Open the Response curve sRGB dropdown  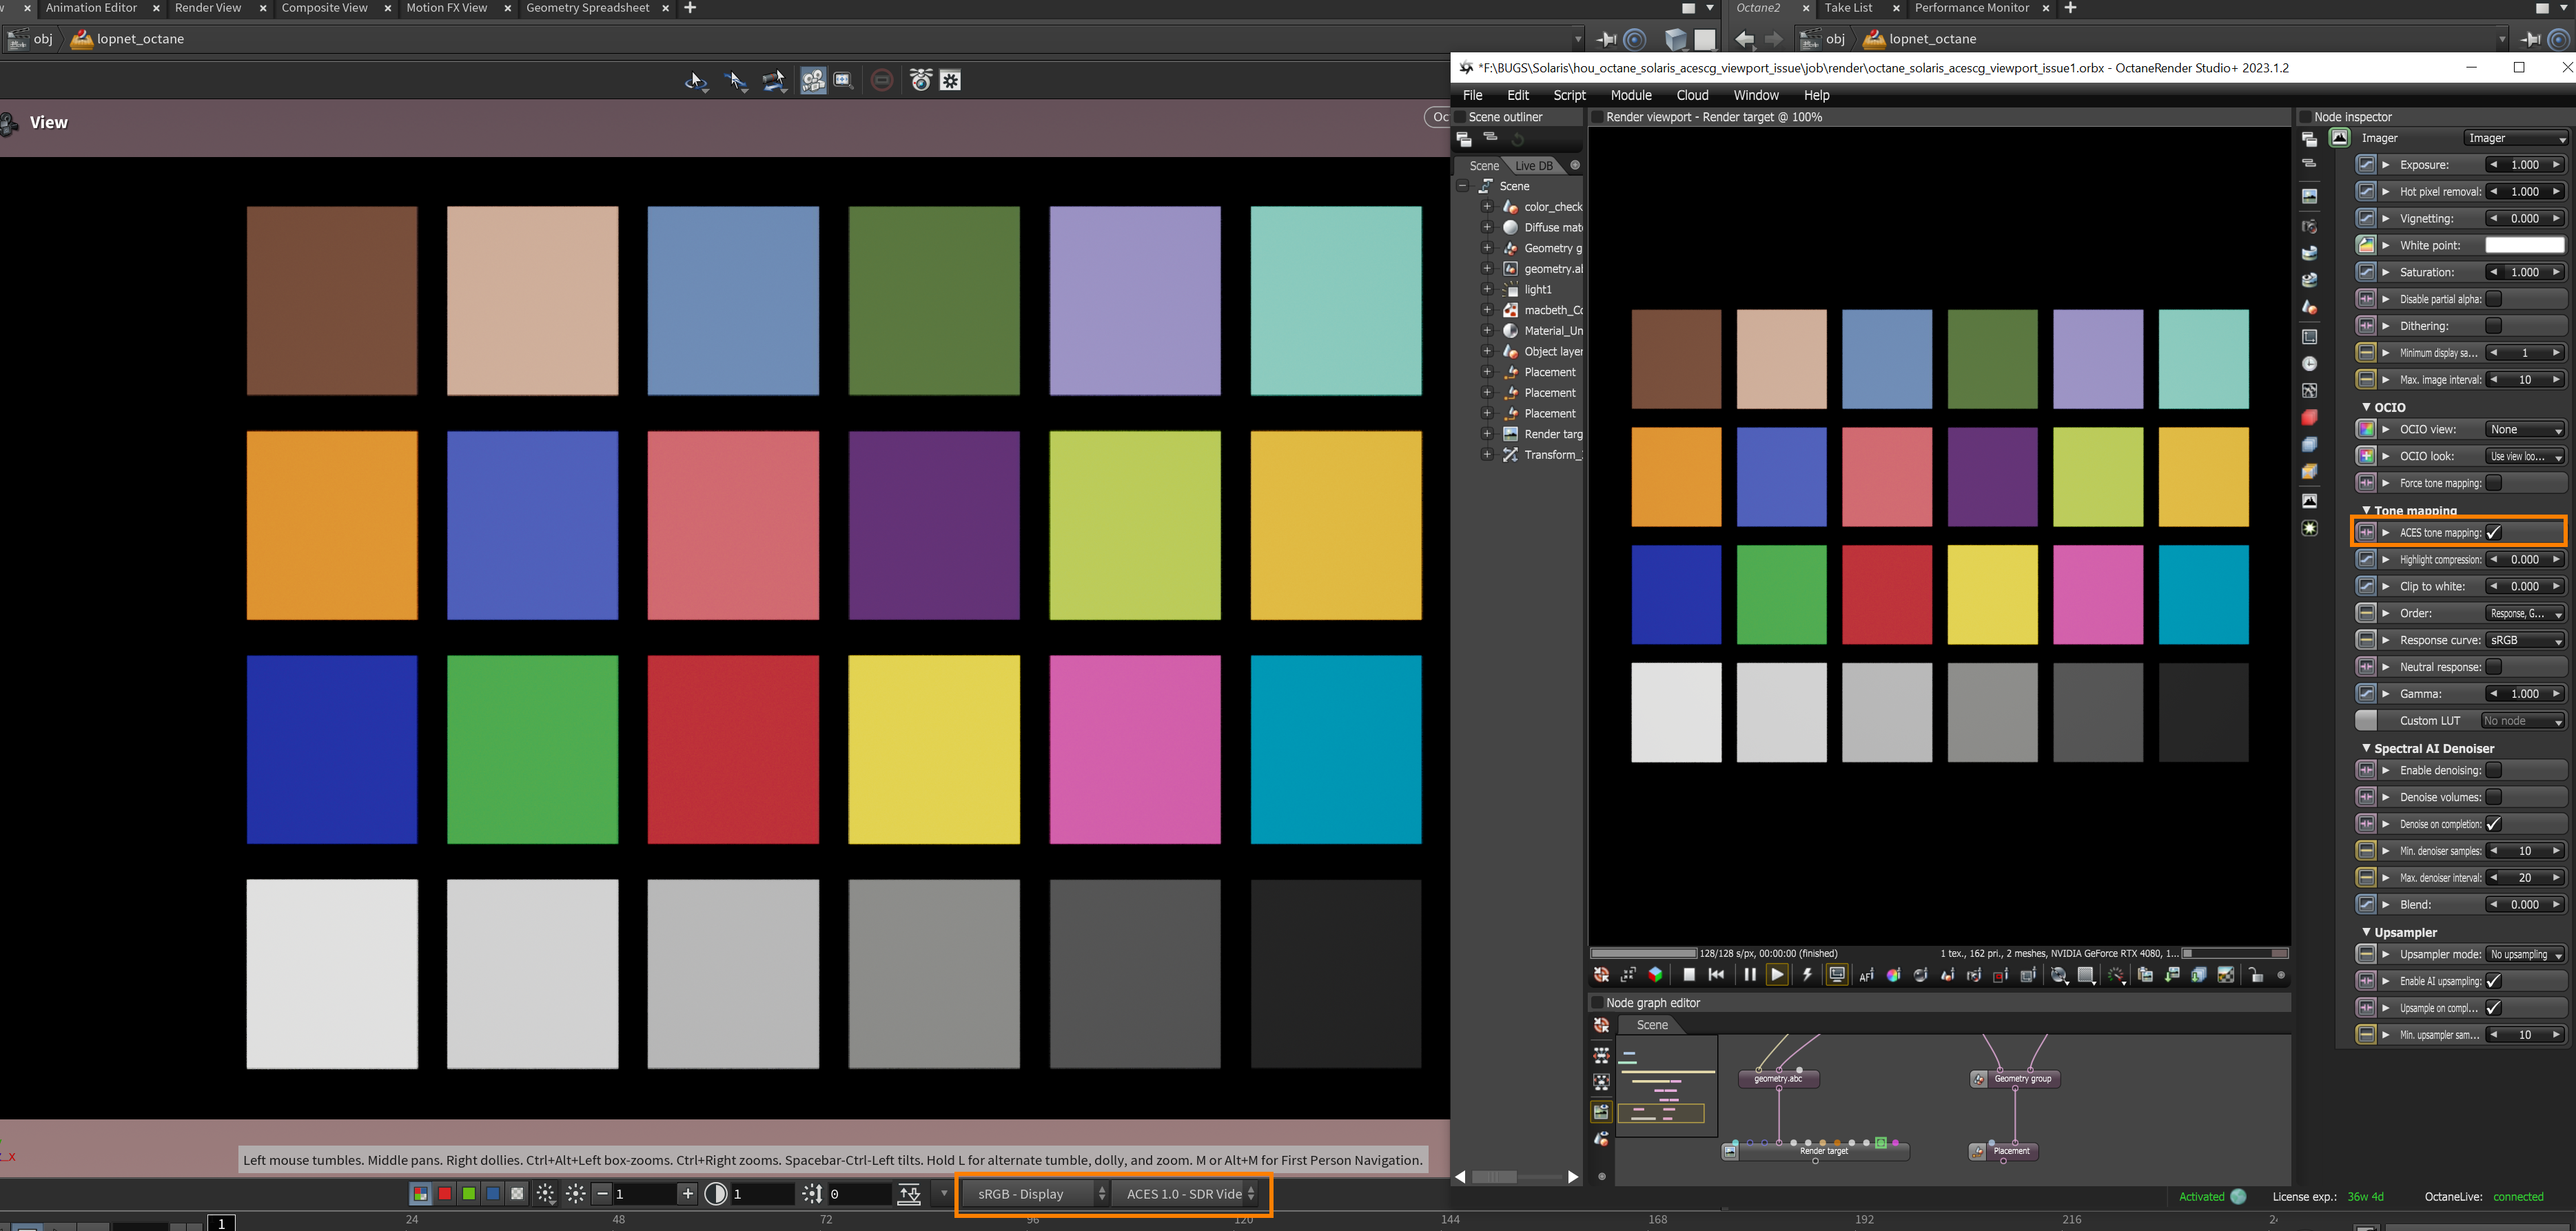[2525, 640]
